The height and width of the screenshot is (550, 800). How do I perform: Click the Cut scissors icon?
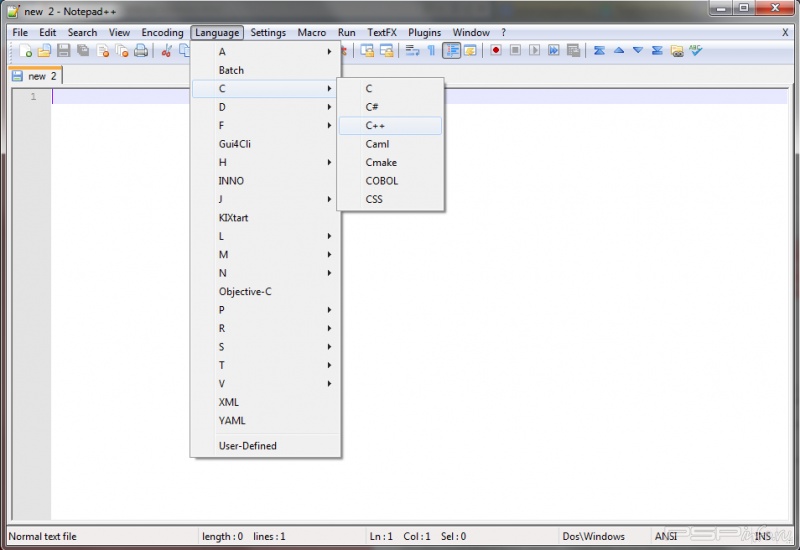[x=167, y=51]
